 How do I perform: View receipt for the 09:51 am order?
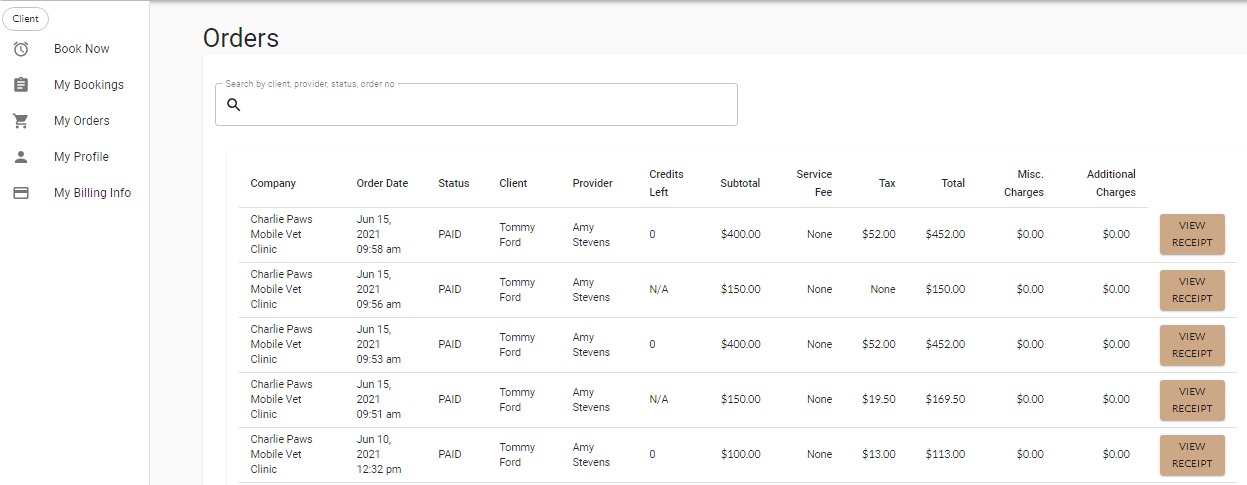coord(1192,400)
